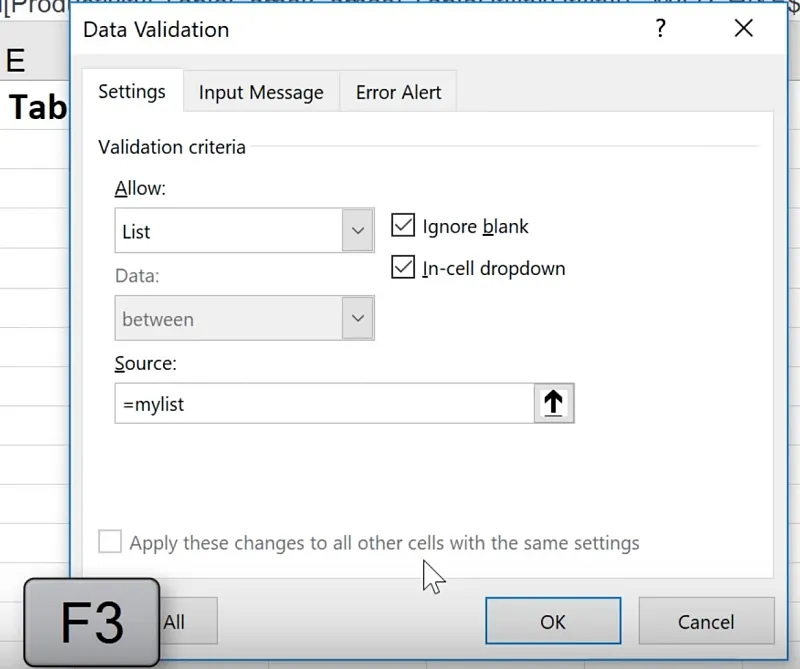This screenshot has width=800, height=669.
Task: Tick Apply these changes to all other cells
Action: 110,543
